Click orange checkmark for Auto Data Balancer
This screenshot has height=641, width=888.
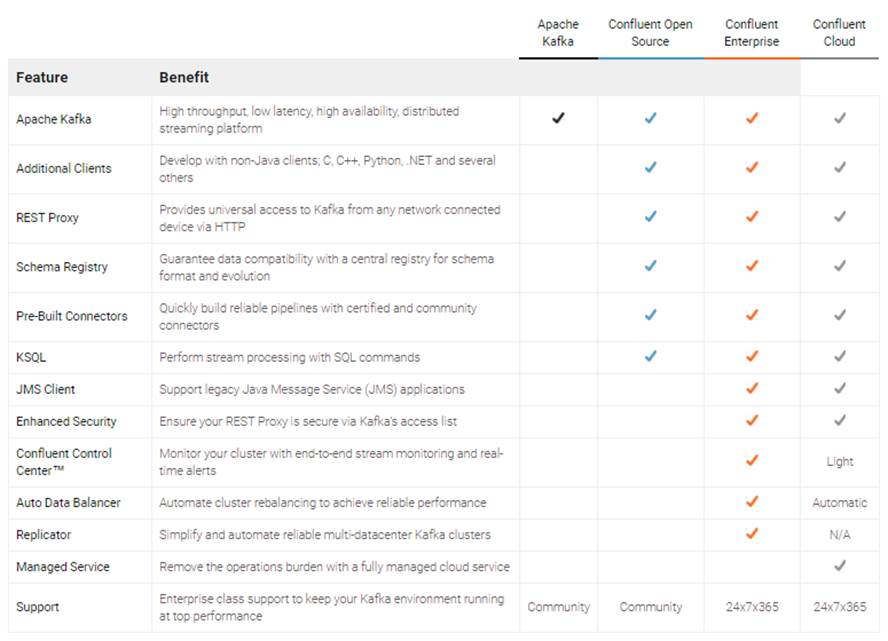click(x=752, y=502)
